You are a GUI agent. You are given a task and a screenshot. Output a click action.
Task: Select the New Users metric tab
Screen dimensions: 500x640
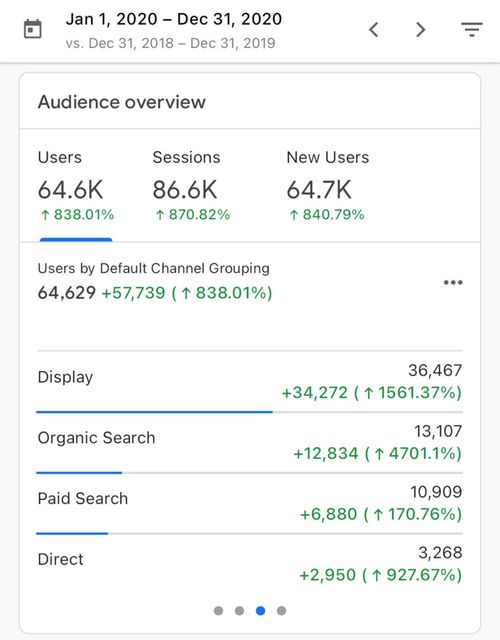tap(328, 186)
